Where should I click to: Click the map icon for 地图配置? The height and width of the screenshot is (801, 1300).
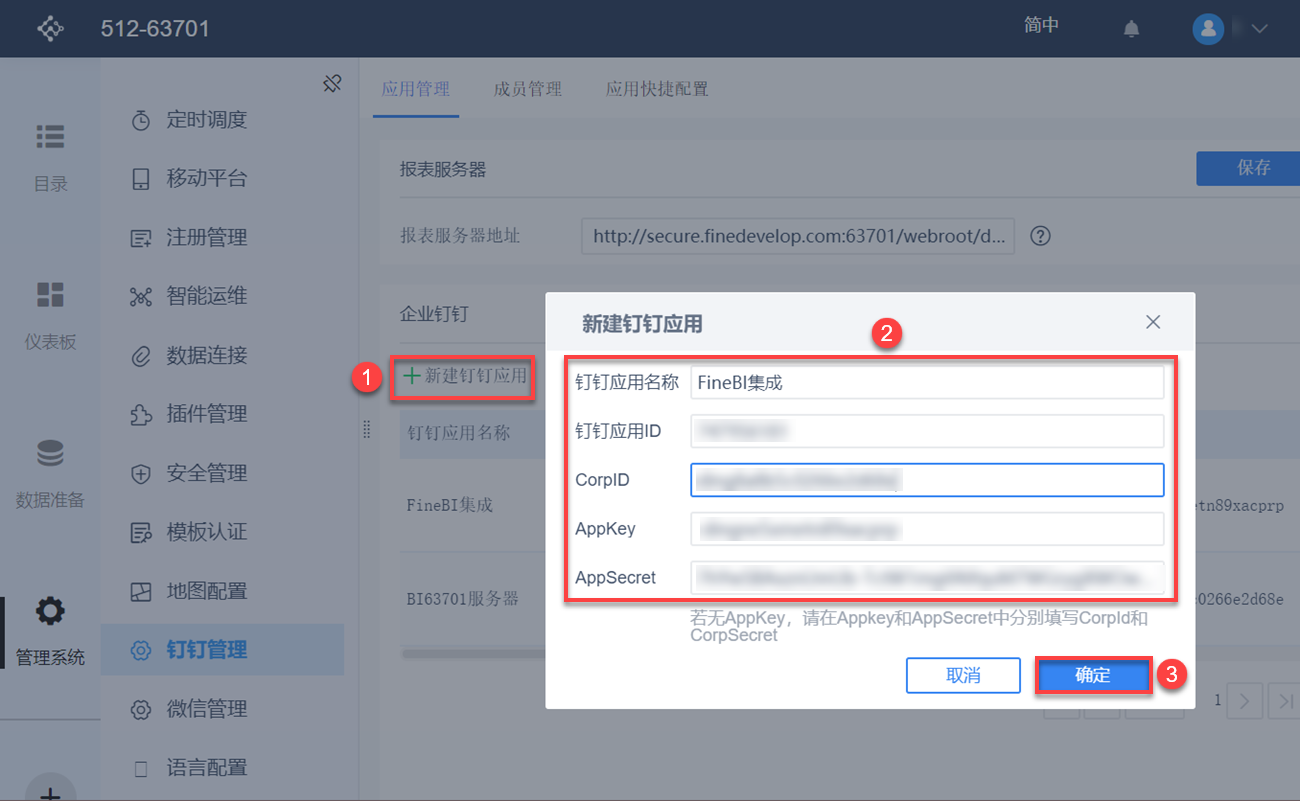141,592
